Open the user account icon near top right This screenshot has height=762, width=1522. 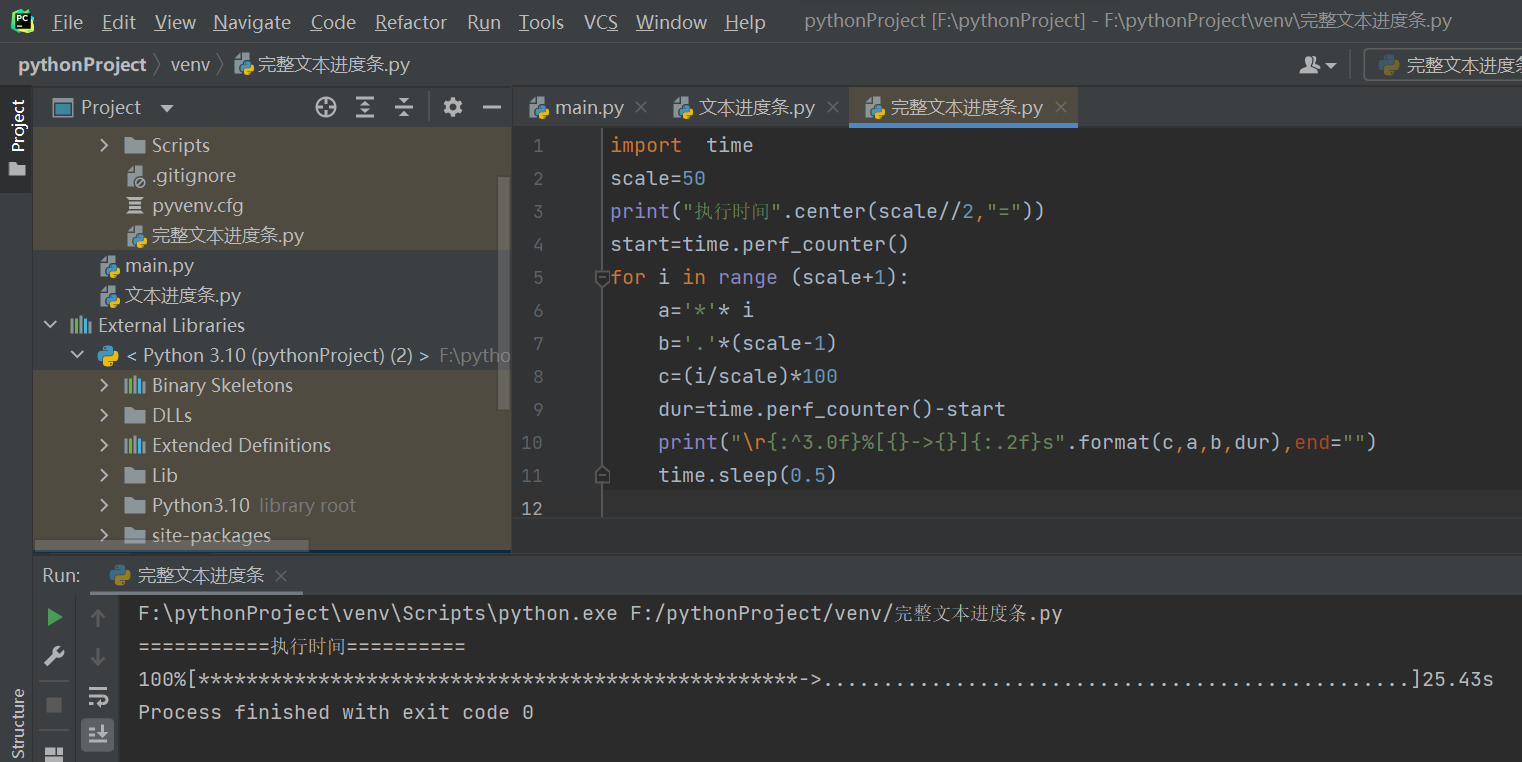click(x=1311, y=64)
